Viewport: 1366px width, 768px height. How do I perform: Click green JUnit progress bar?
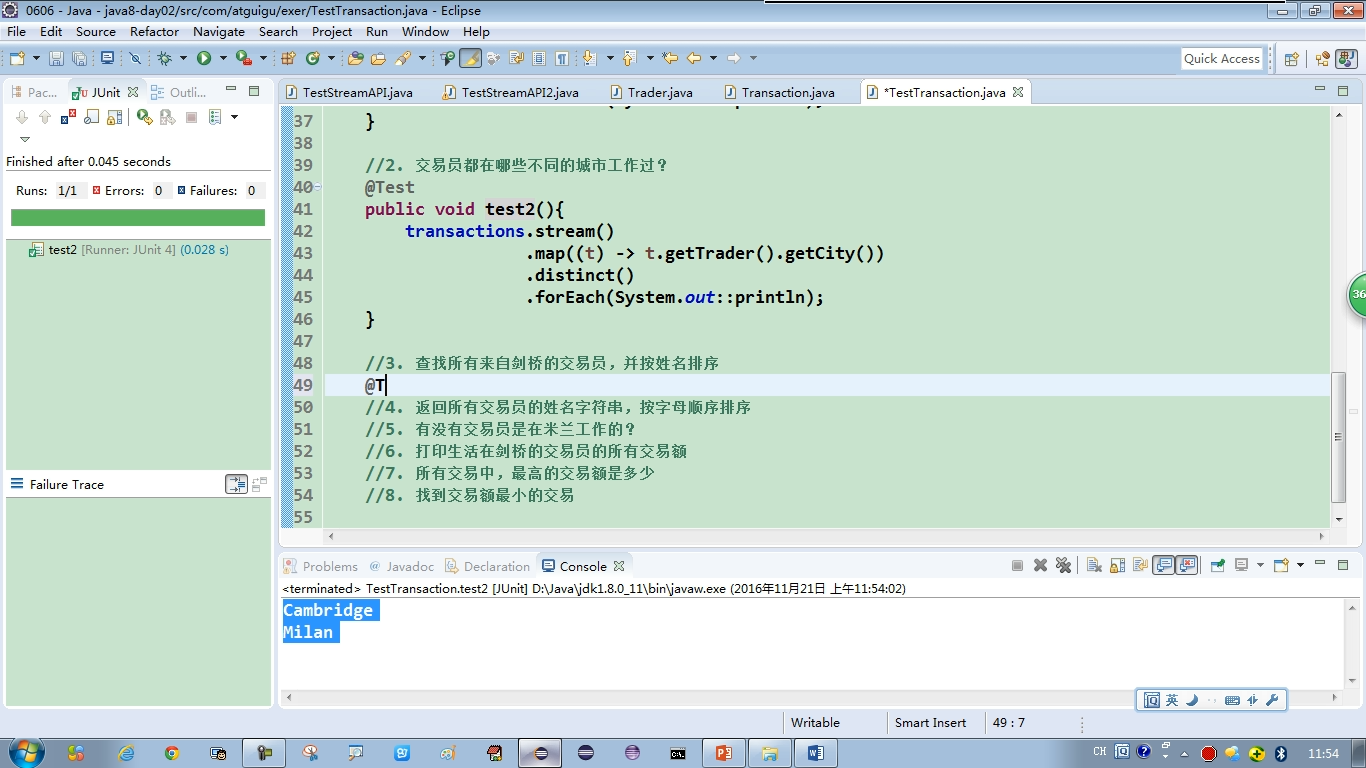coord(138,217)
